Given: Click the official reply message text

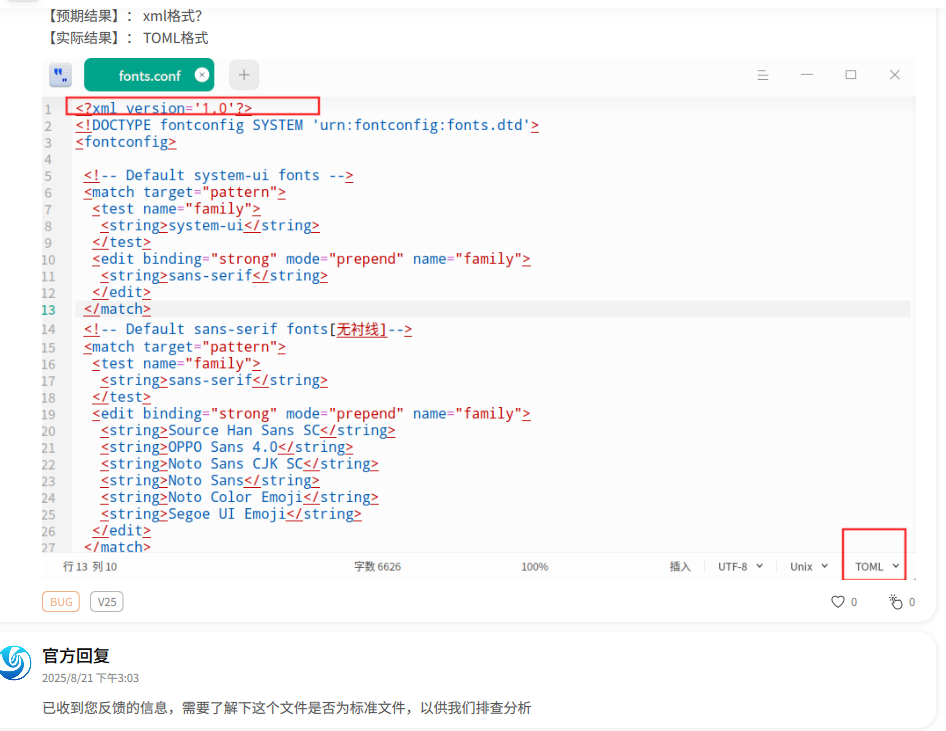Looking at the screenshot, I should coord(287,707).
